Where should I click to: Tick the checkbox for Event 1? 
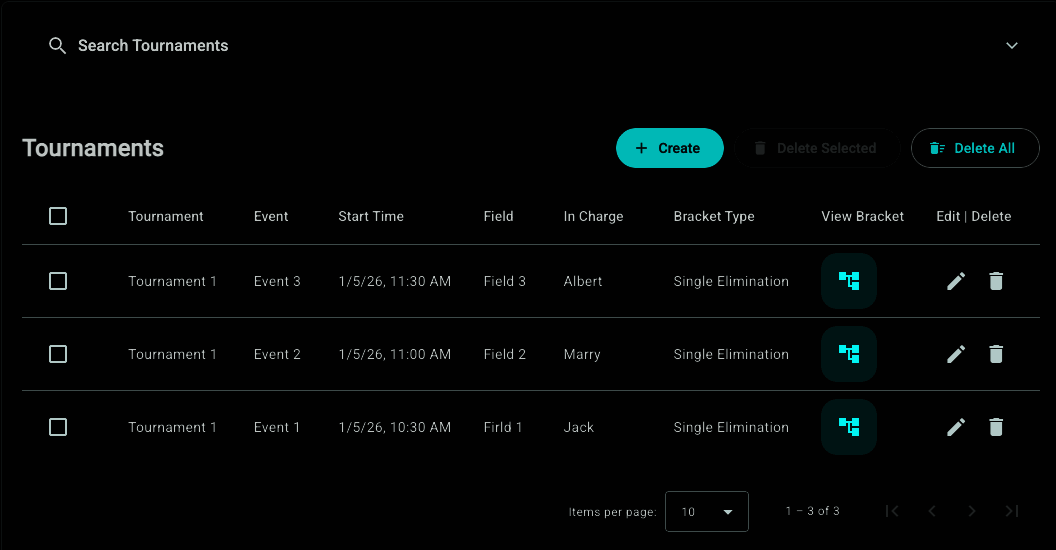(x=58, y=427)
